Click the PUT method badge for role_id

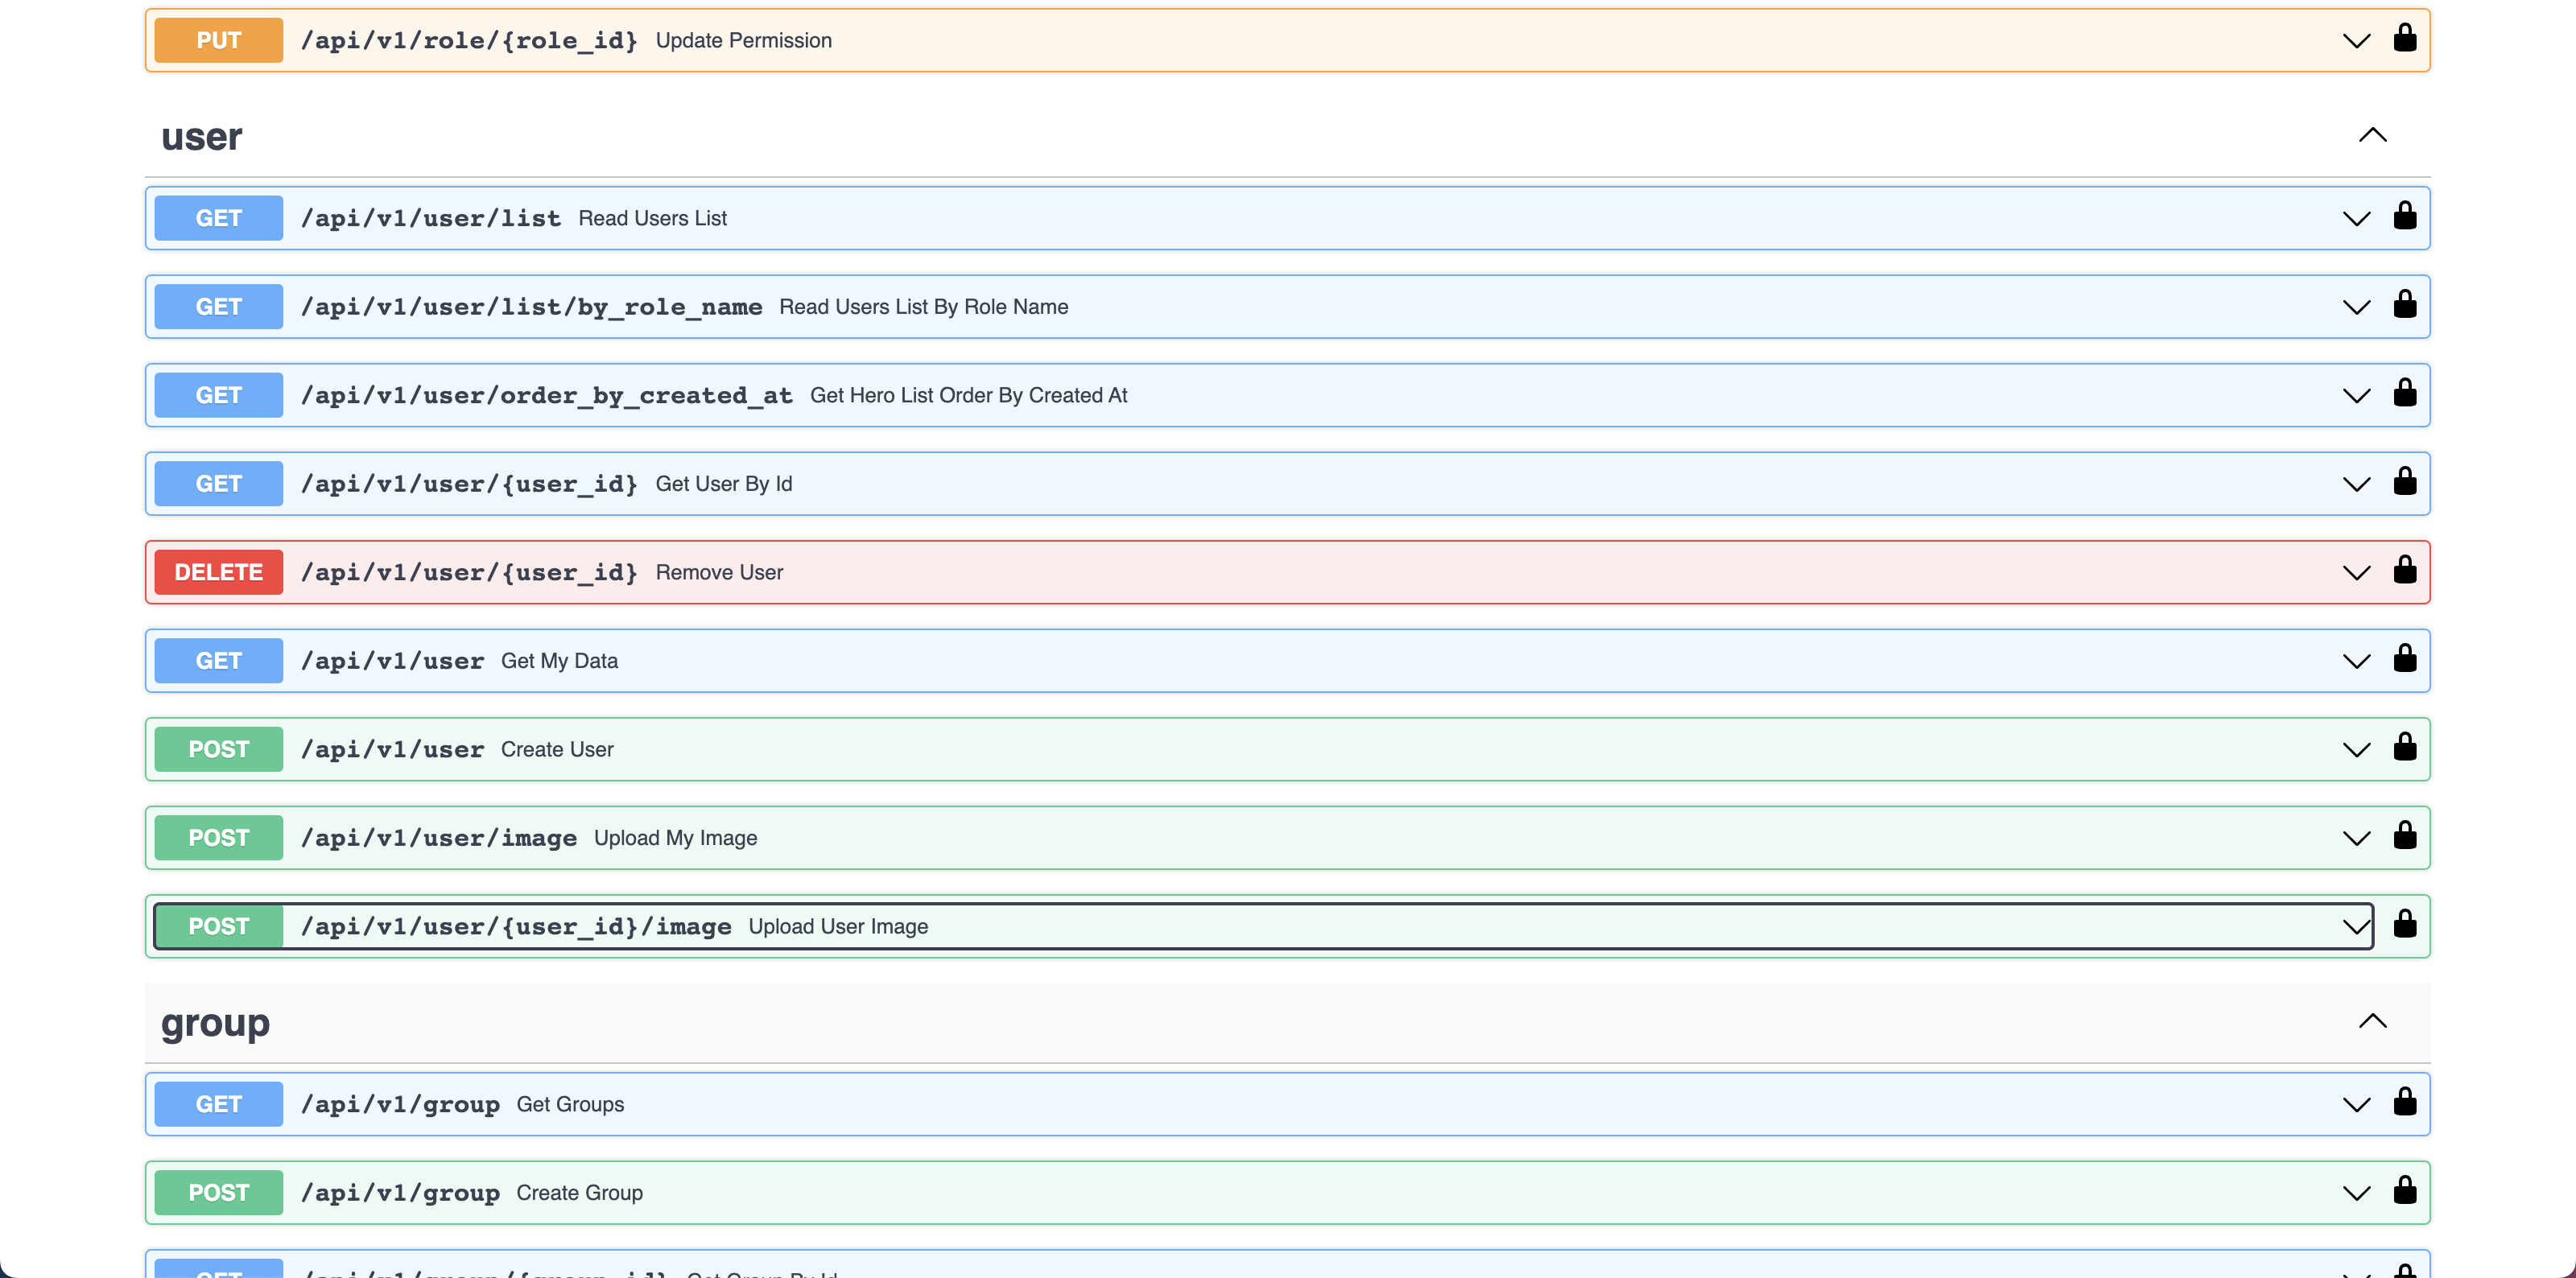point(218,40)
